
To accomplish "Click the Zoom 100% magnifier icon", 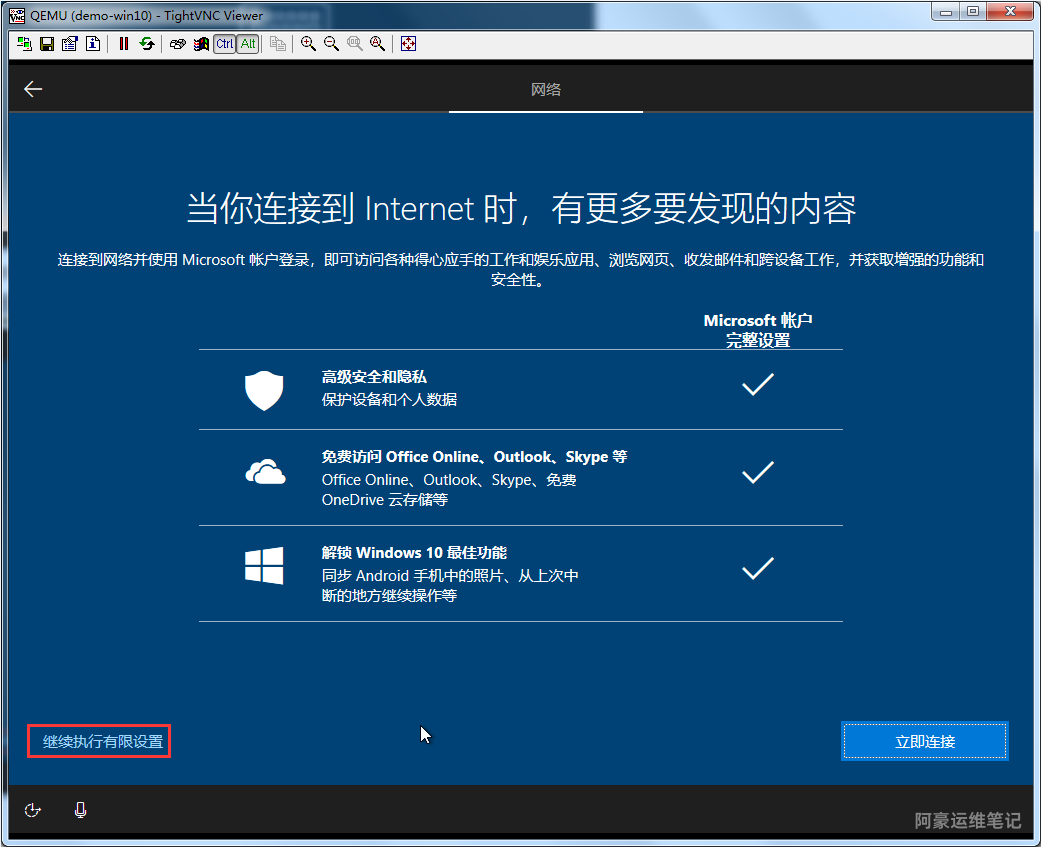I will point(355,44).
